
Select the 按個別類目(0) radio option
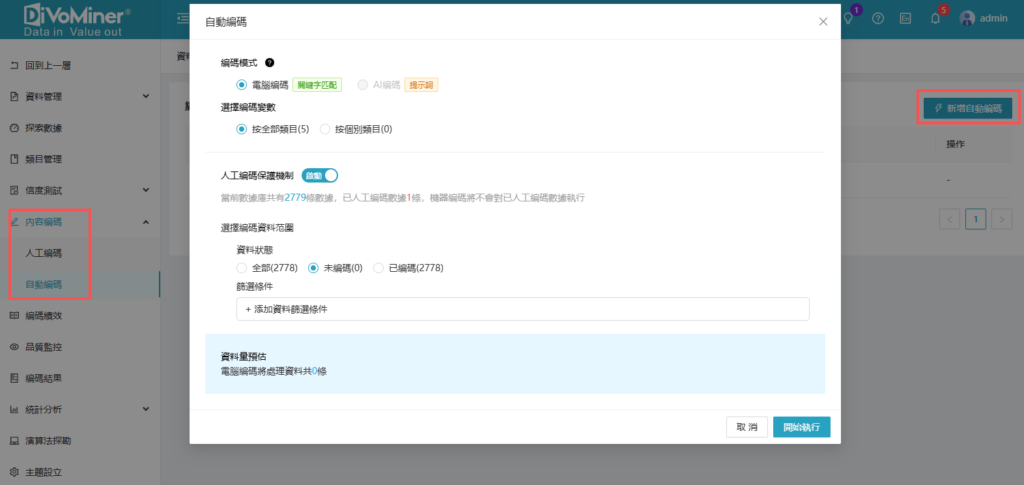point(325,129)
